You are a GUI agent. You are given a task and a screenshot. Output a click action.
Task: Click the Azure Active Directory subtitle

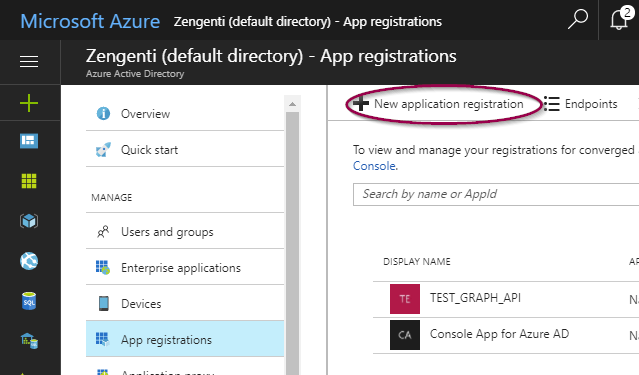point(135,74)
